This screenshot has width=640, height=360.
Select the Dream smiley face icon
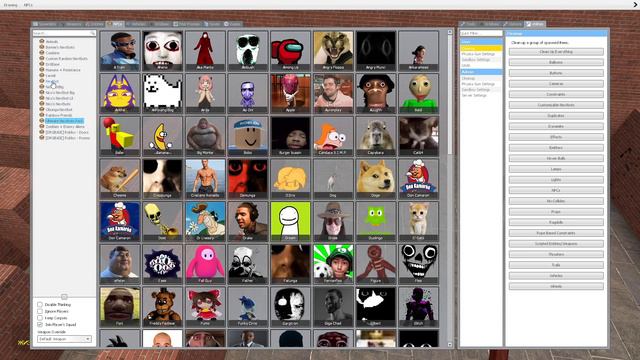point(290,221)
